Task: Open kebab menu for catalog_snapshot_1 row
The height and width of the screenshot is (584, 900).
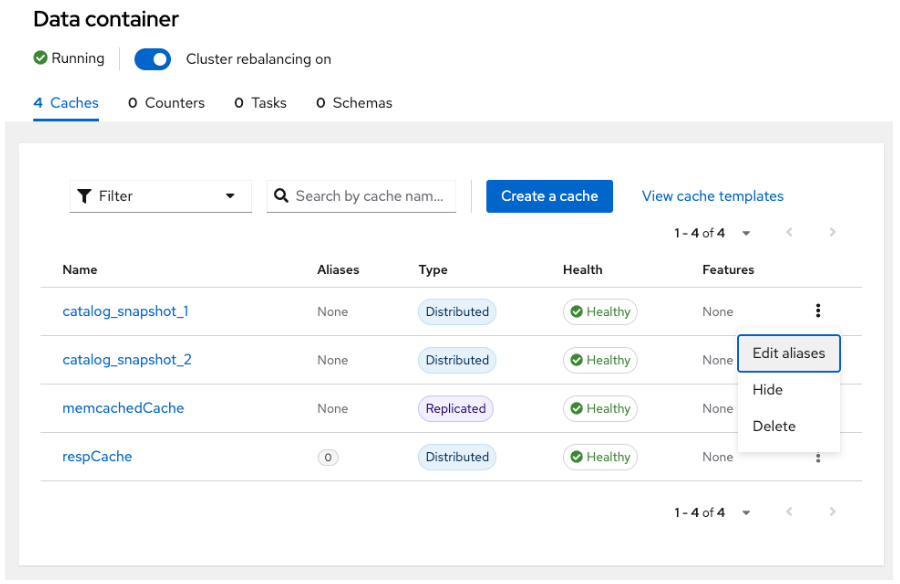Action: [818, 311]
